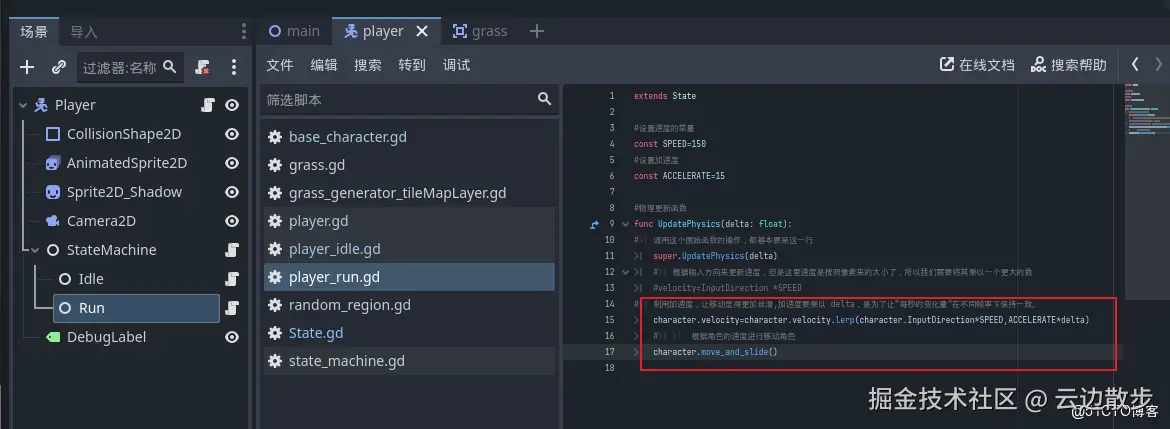
Task: Open player_run.gd in script list
Action: pyautogui.click(x=409, y=277)
